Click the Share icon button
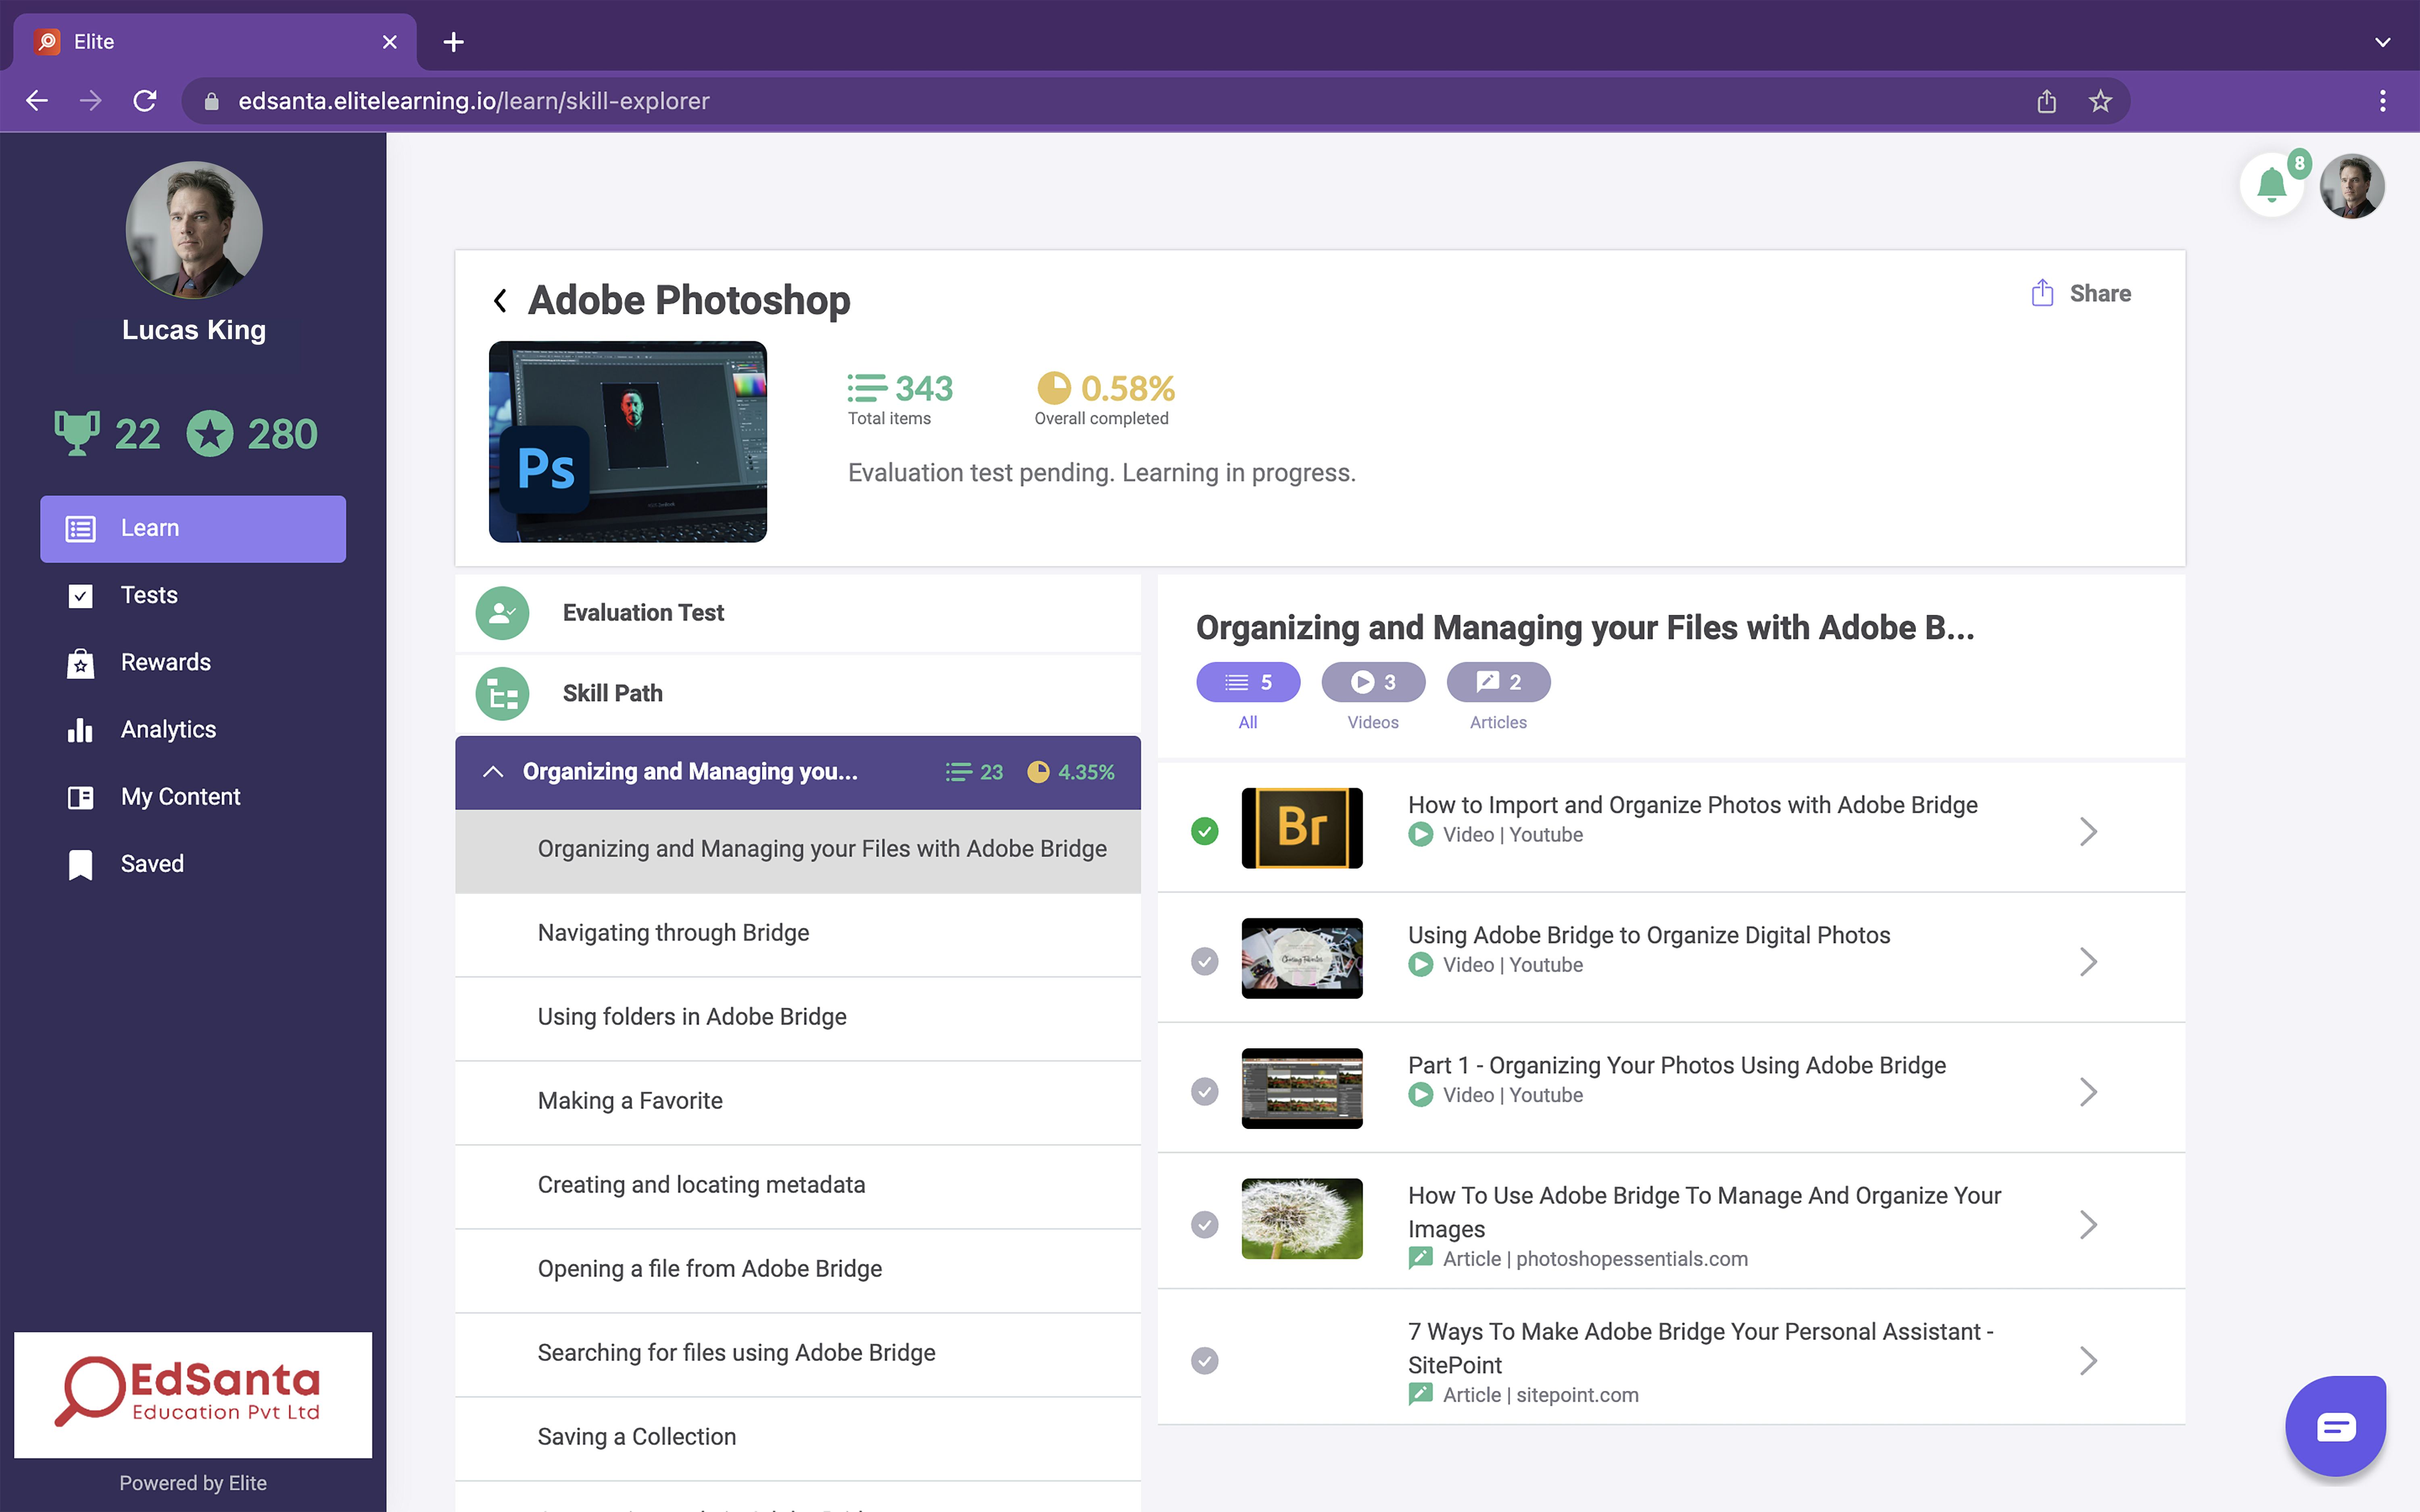The image size is (2420, 1512). coord(2042,293)
